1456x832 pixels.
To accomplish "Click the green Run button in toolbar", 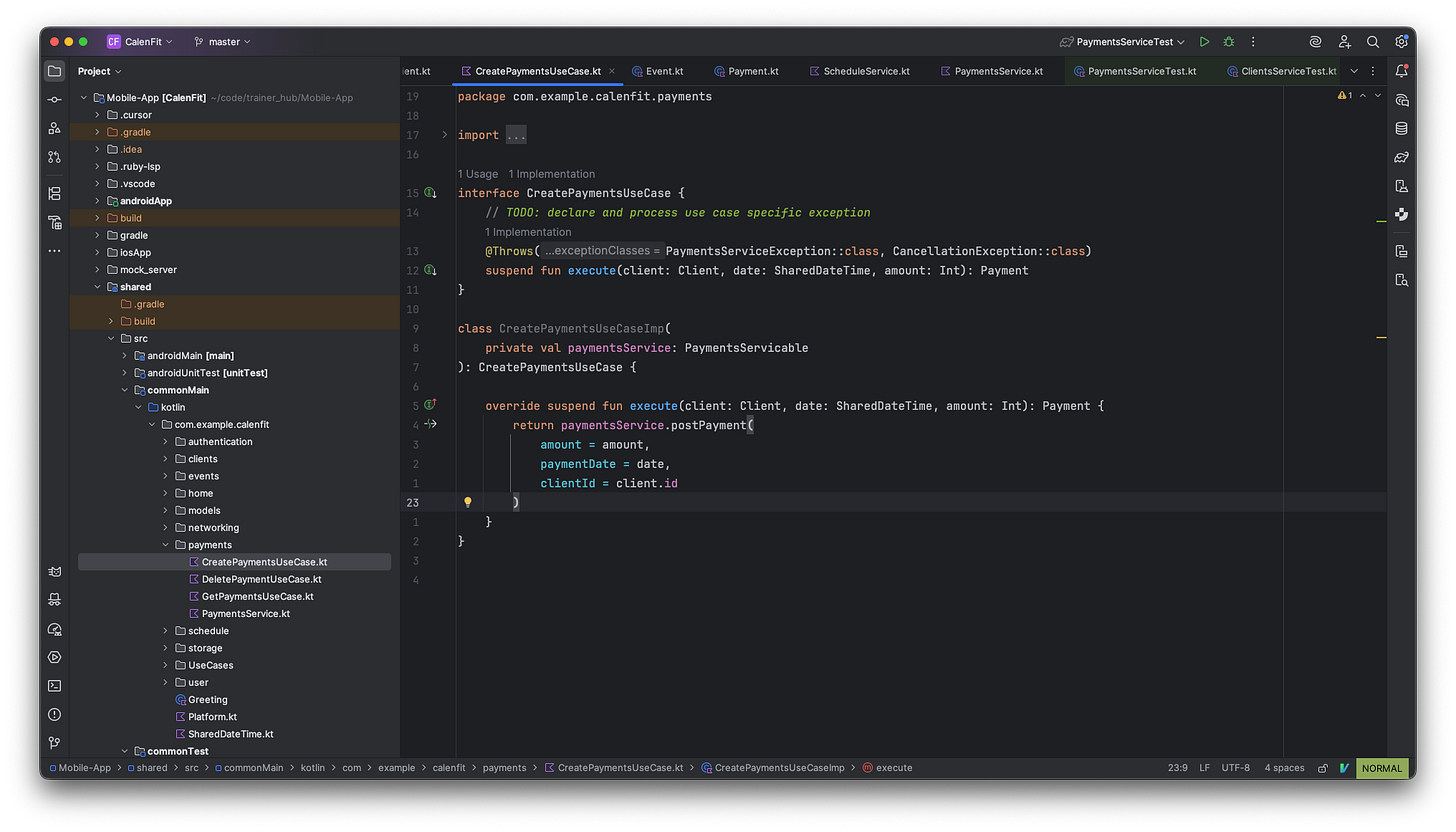I will 1204,42.
